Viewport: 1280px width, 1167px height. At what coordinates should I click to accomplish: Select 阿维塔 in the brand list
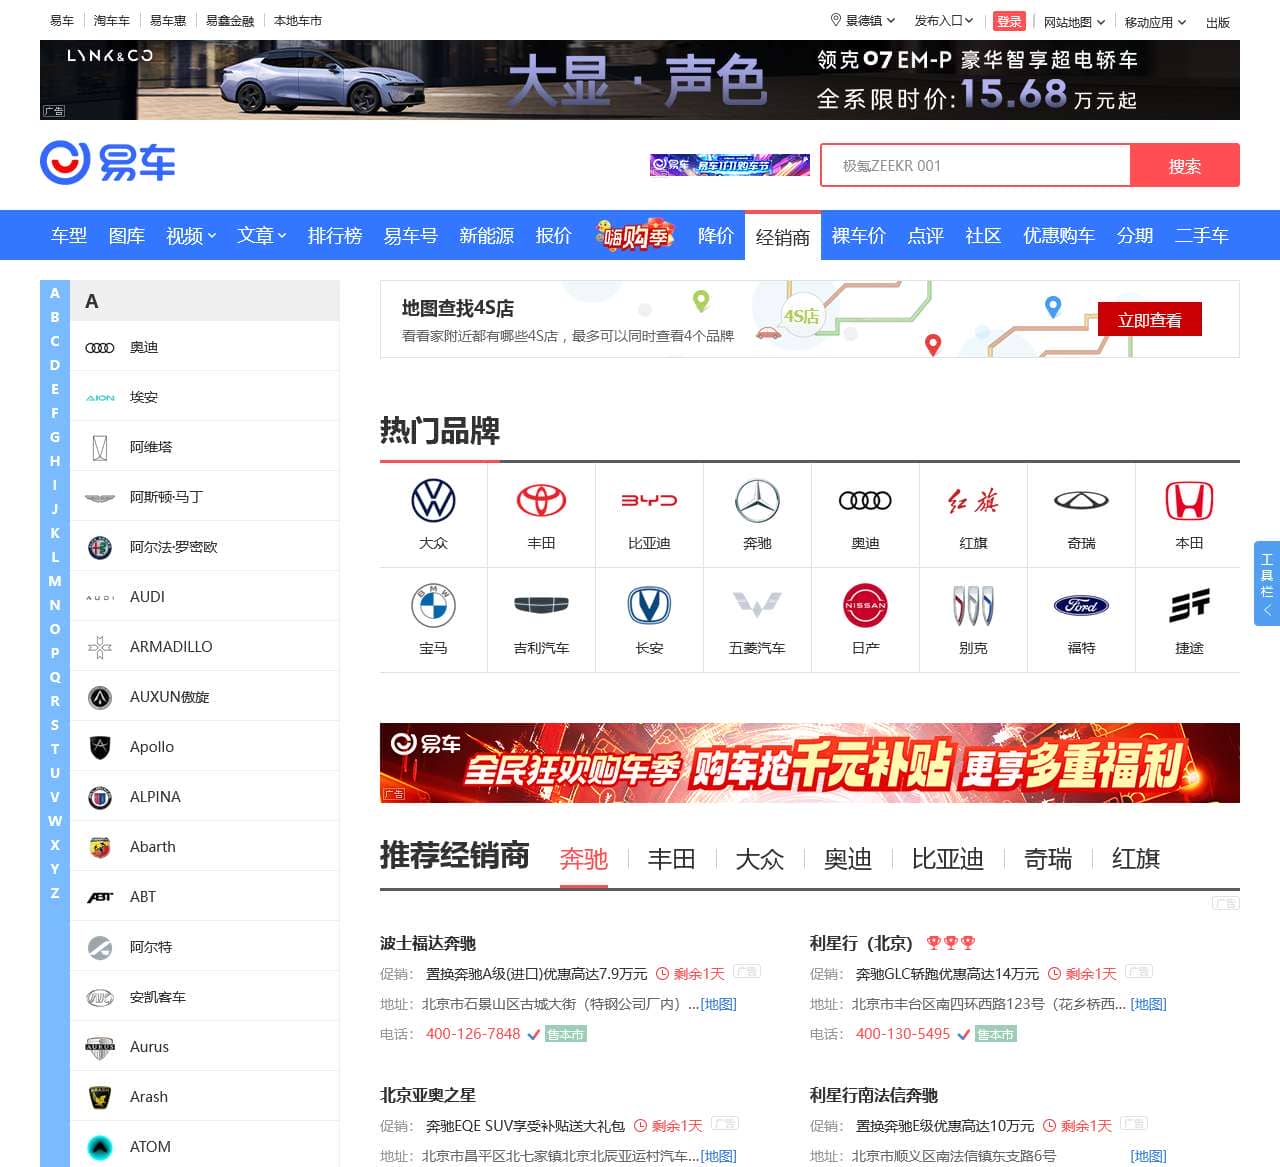tap(204, 447)
